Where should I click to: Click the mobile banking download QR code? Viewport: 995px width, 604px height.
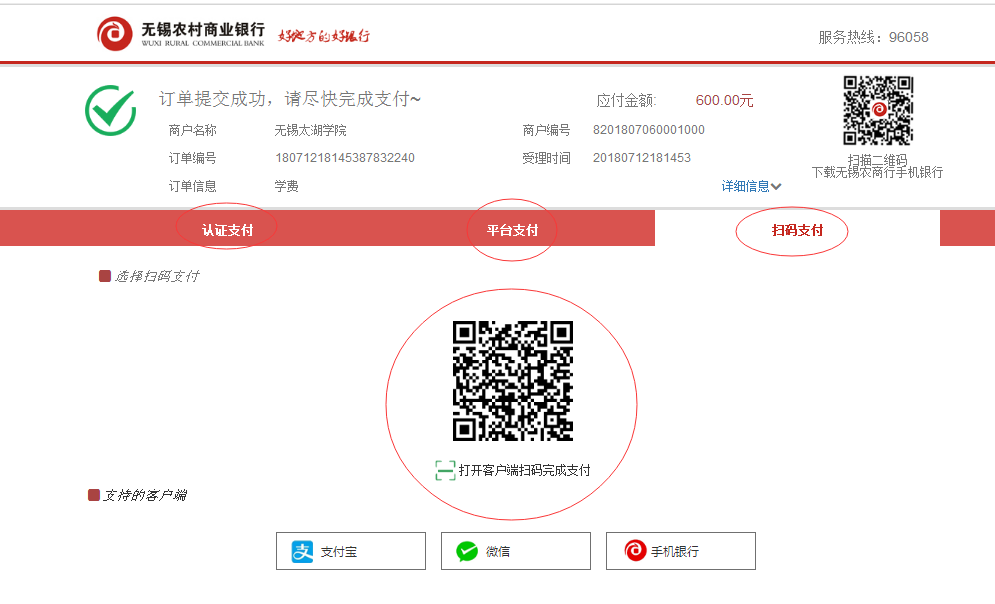(x=878, y=110)
